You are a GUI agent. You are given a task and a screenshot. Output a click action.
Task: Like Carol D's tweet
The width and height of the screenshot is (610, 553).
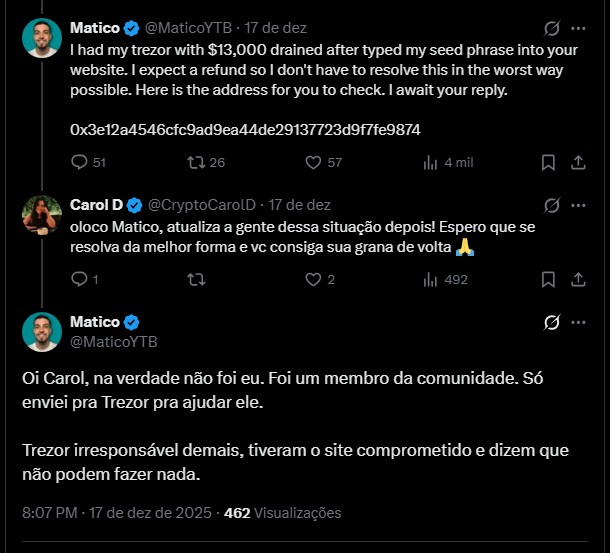pos(312,280)
